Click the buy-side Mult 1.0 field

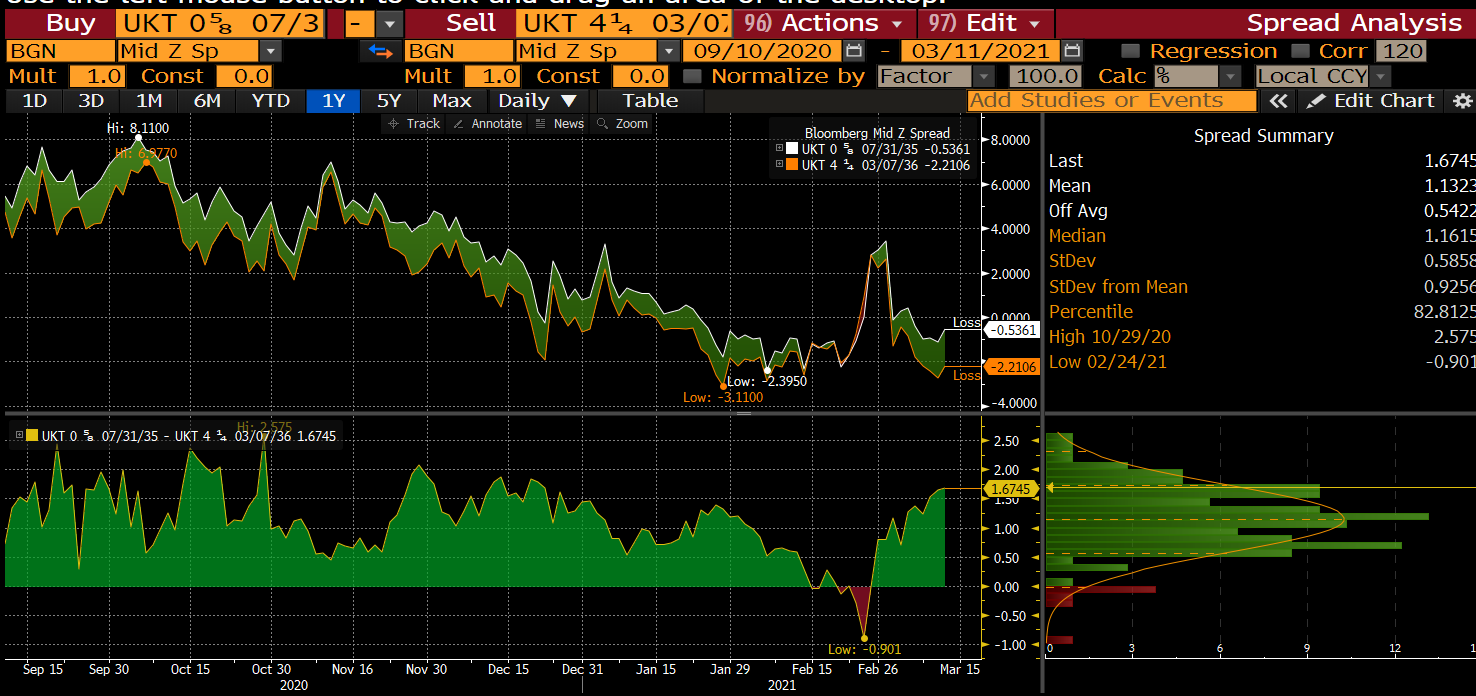coord(98,76)
